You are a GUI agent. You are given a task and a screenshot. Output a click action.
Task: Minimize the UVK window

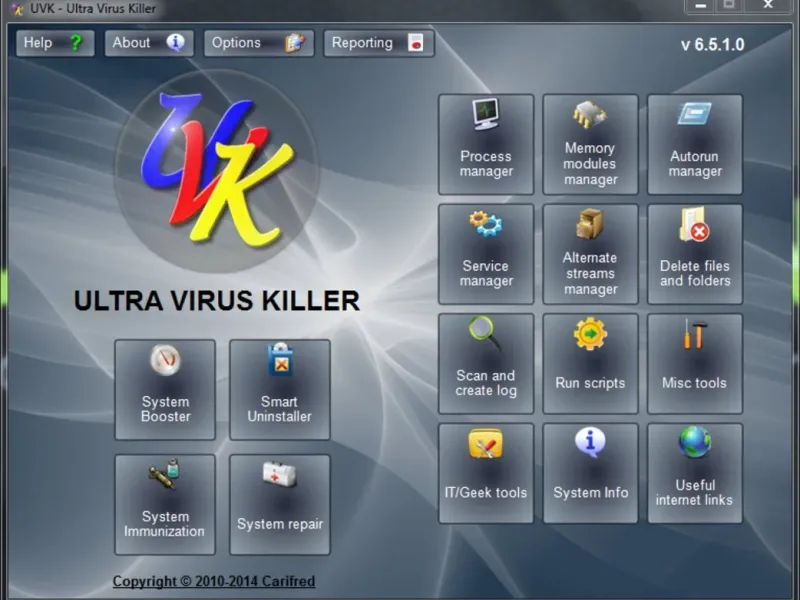tap(701, 6)
